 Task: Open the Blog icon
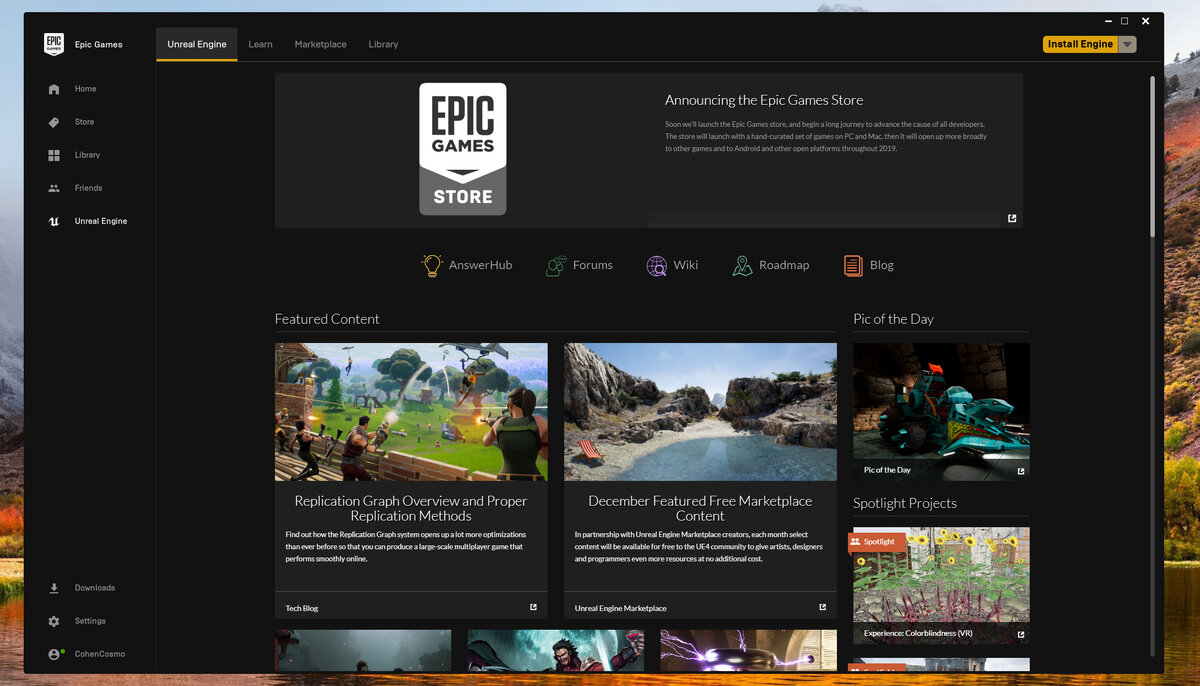click(852, 264)
